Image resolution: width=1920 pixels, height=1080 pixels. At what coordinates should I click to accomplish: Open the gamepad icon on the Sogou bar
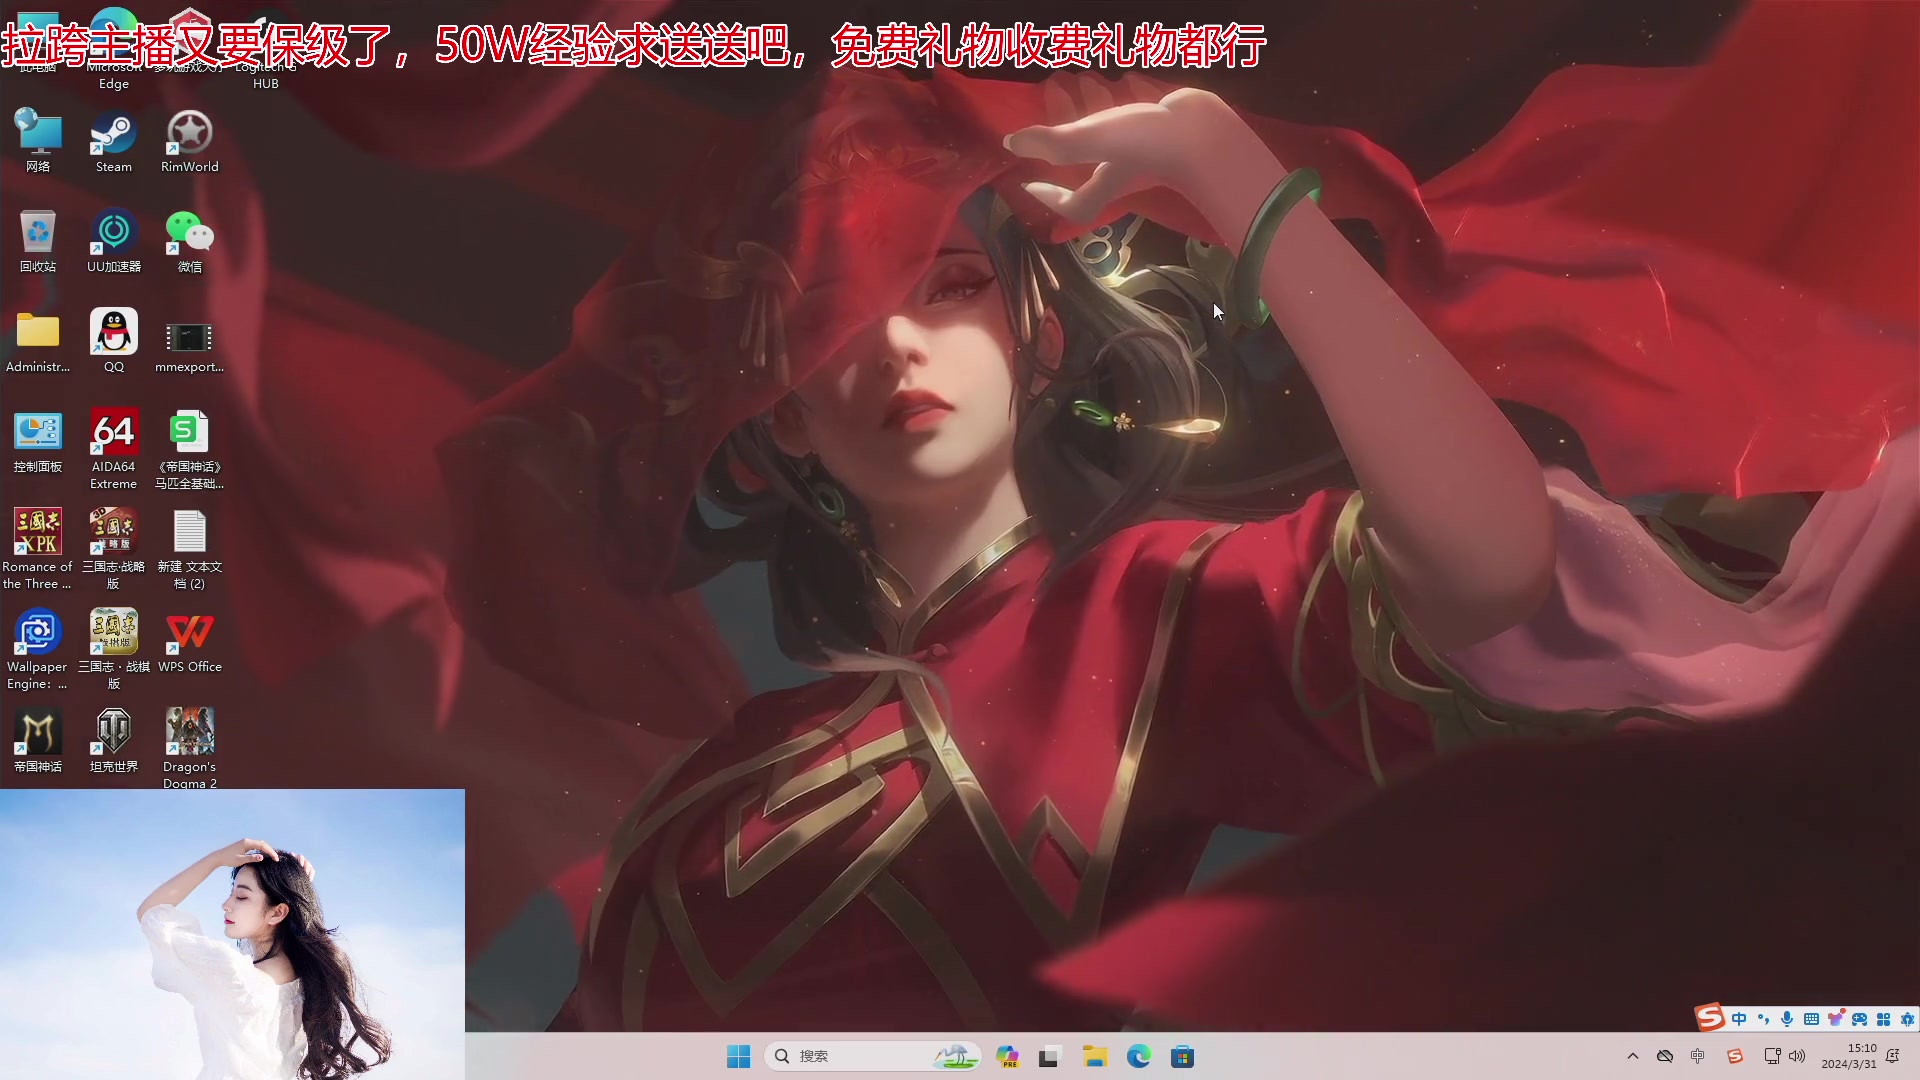pyautogui.click(x=1859, y=1019)
